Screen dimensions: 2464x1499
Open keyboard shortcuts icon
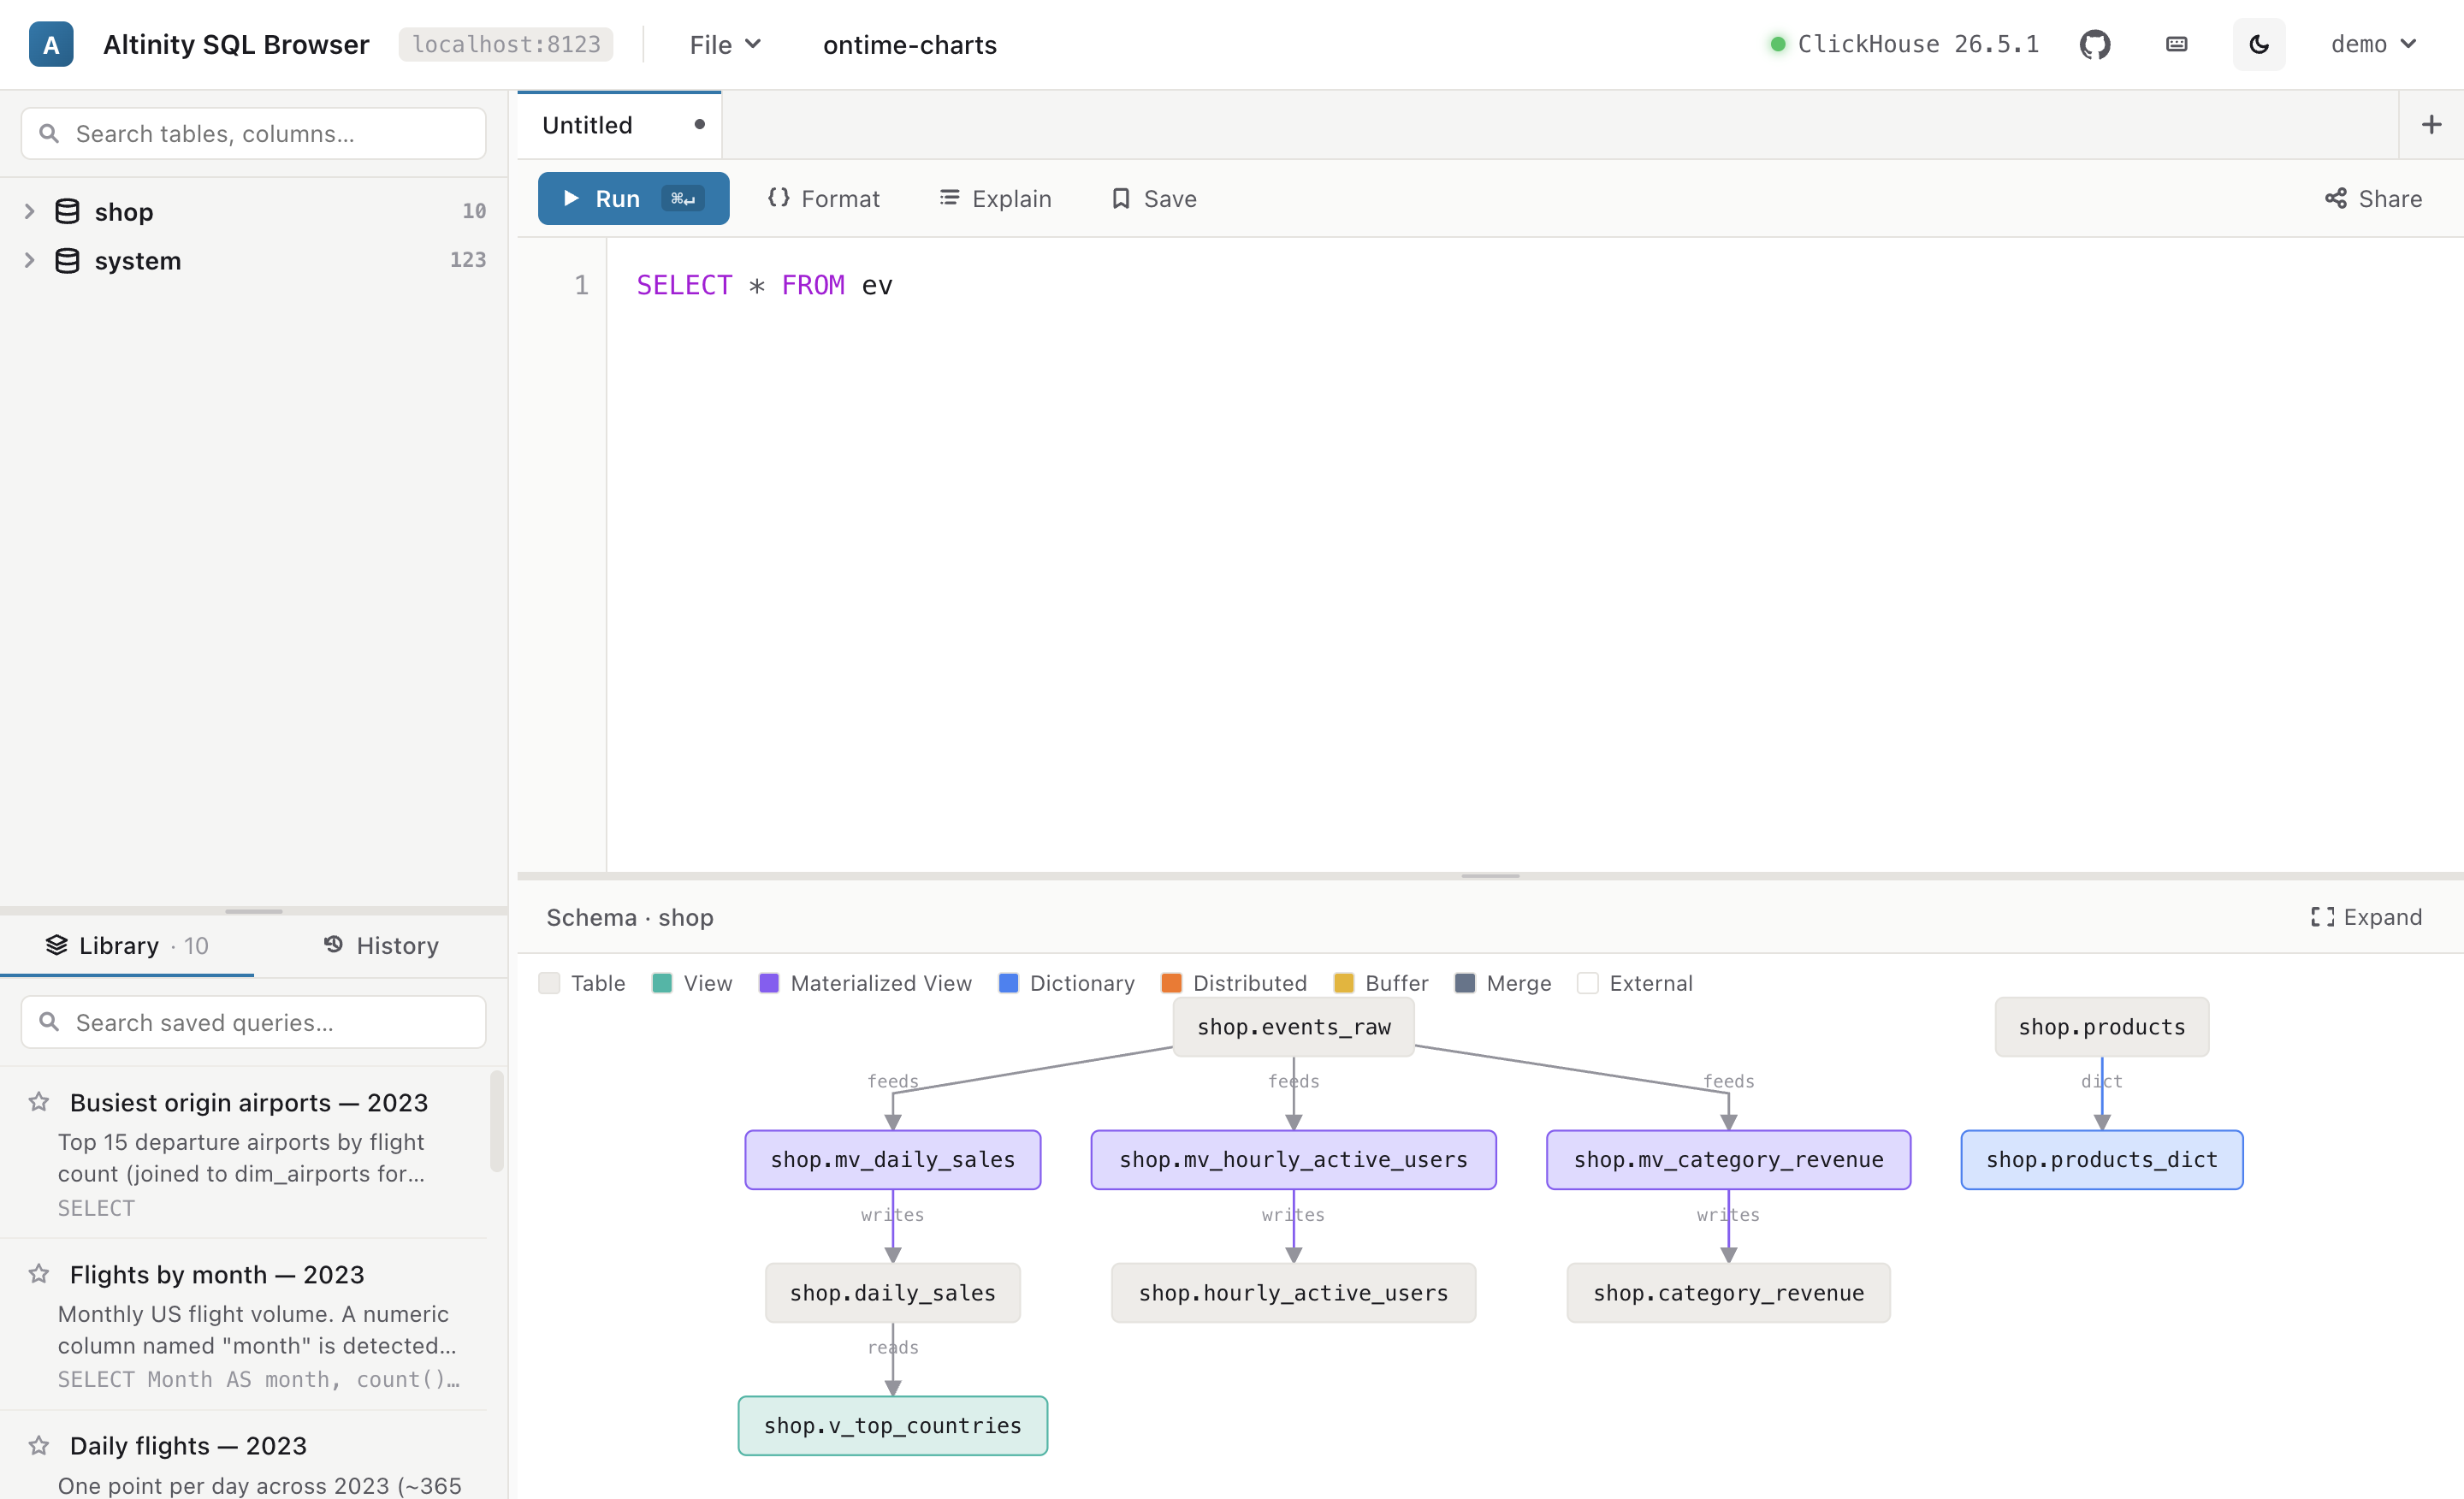(2176, 44)
